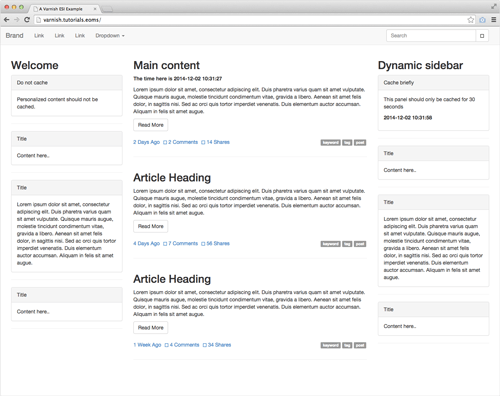Click the 'Cache briefly' panel title
Screen dimensions: 500x396
[399, 83]
